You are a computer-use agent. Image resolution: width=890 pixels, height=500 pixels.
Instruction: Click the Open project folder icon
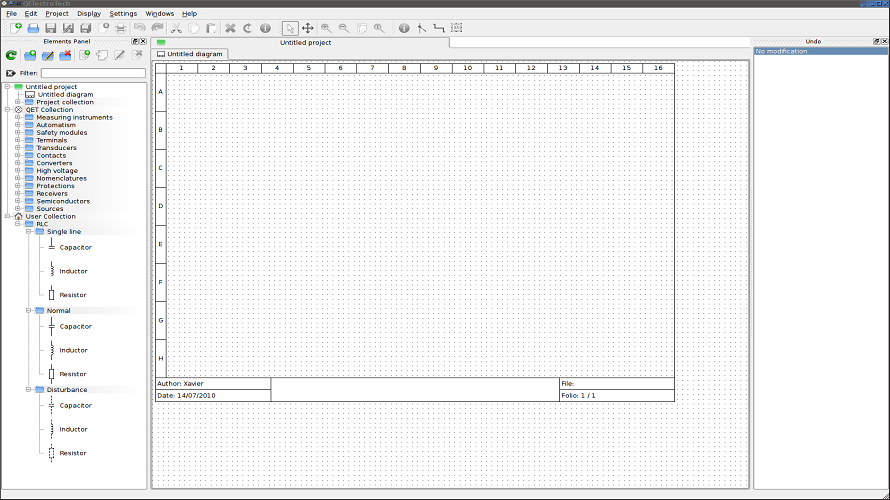pos(32,28)
